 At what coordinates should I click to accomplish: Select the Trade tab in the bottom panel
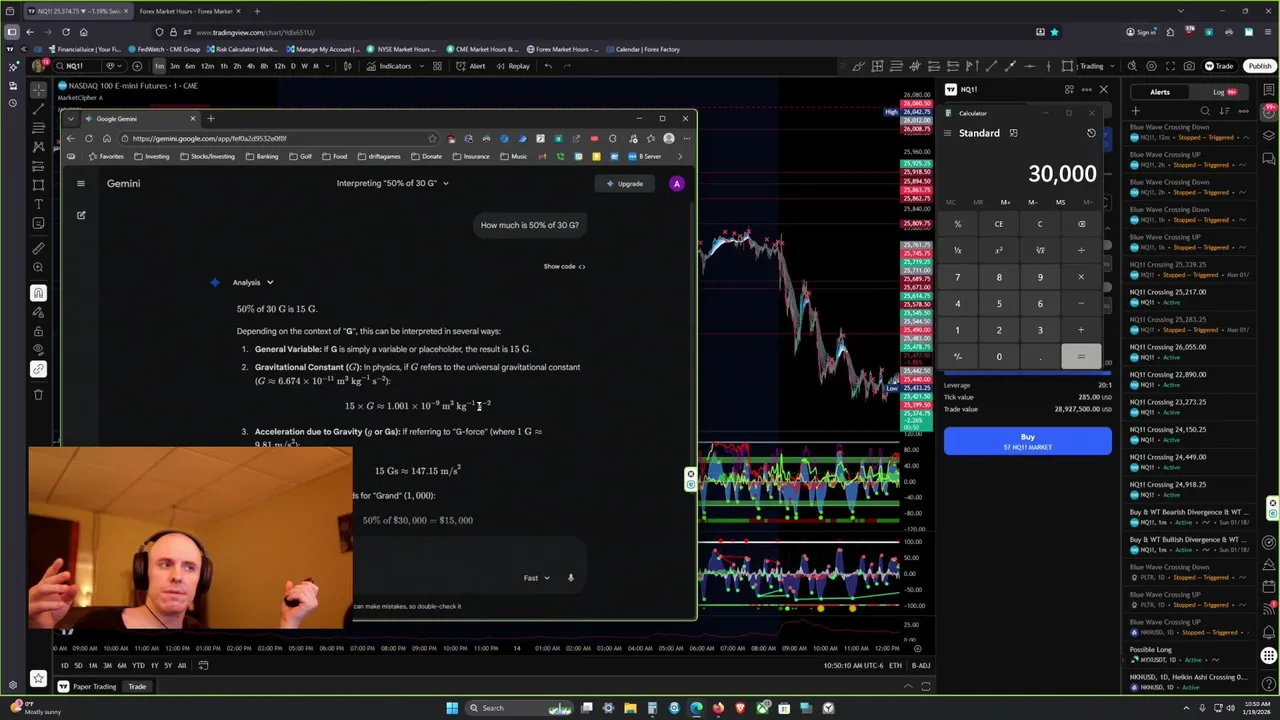point(137,686)
